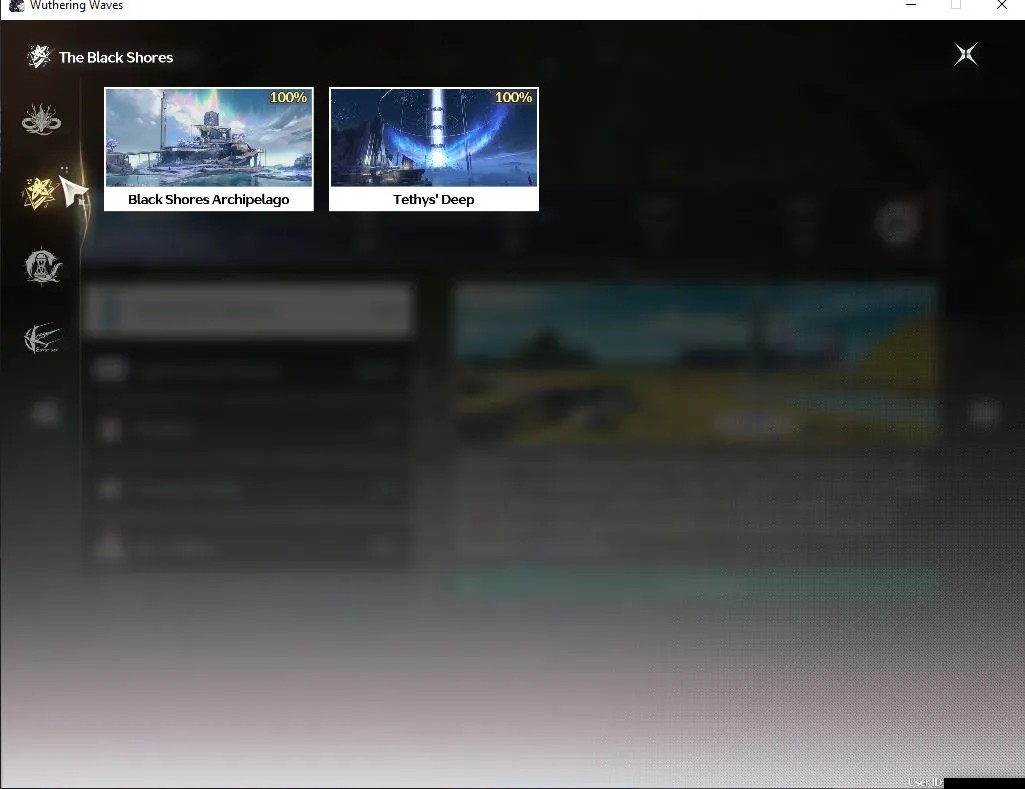Click the 100% progress on Black Shores Archipelago

pyautogui.click(x=288, y=97)
